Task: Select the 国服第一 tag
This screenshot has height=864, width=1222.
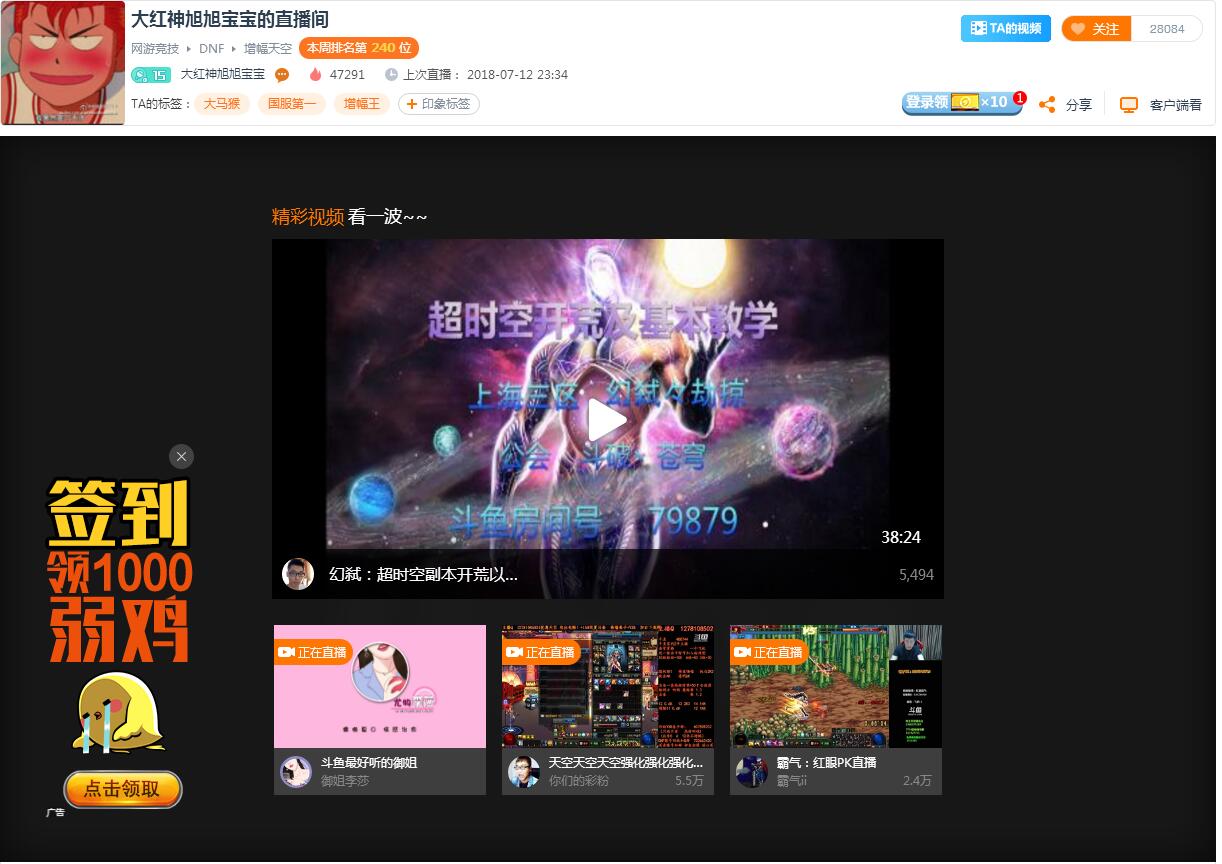Action: [292, 104]
